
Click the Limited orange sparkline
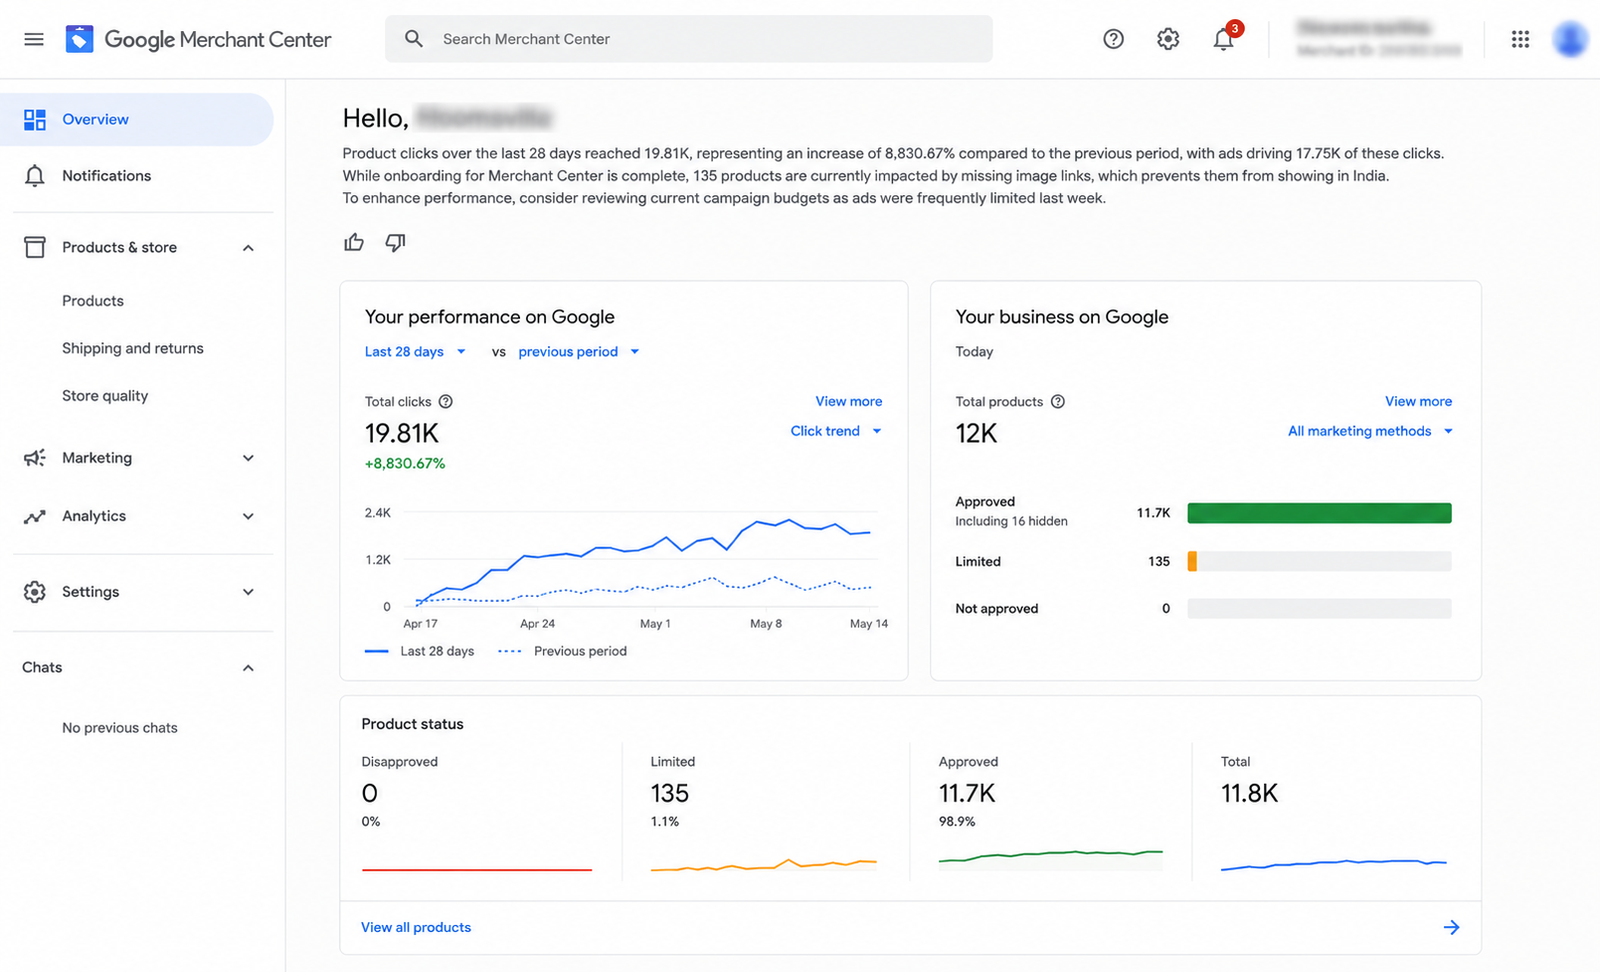[x=764, y=865]
